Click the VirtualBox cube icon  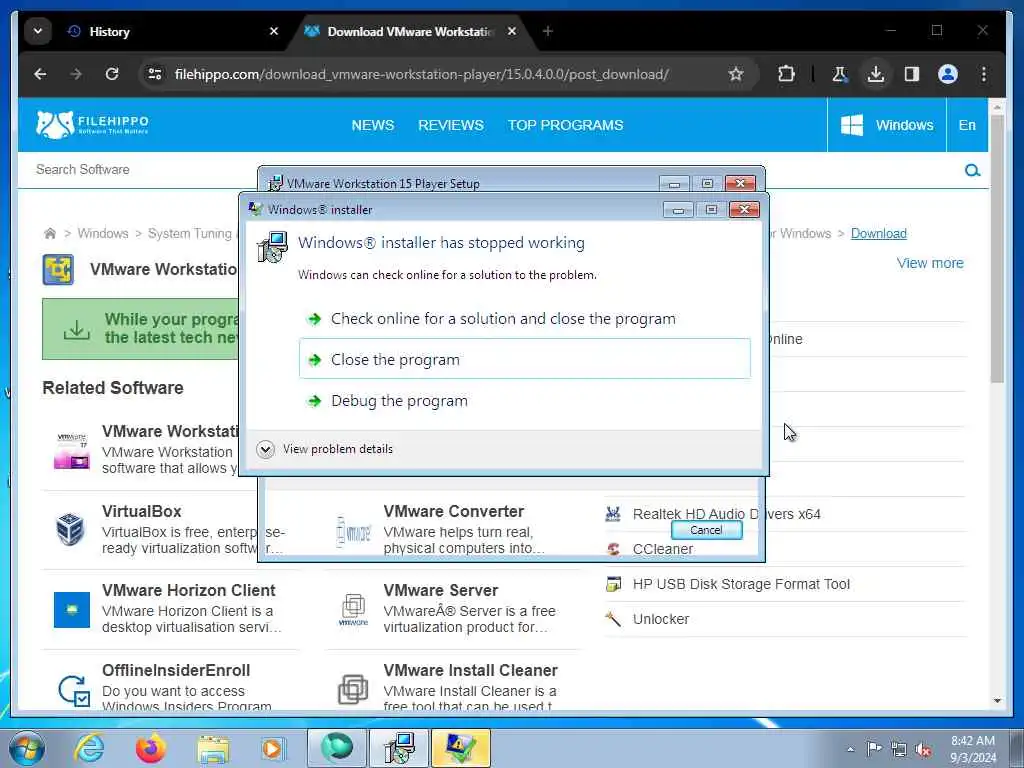tap(71, 528)
